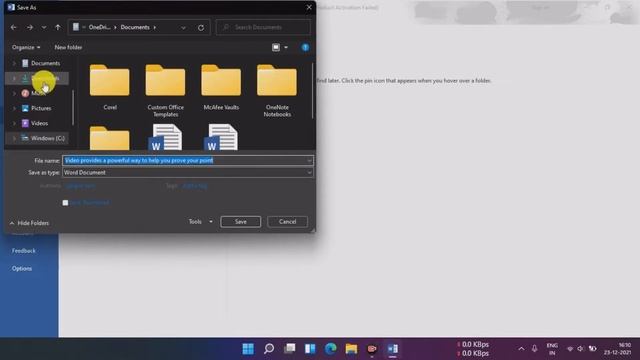Screen dimensions: 640x360
Task: Click the Save button
Action: (x=240, y=222)
